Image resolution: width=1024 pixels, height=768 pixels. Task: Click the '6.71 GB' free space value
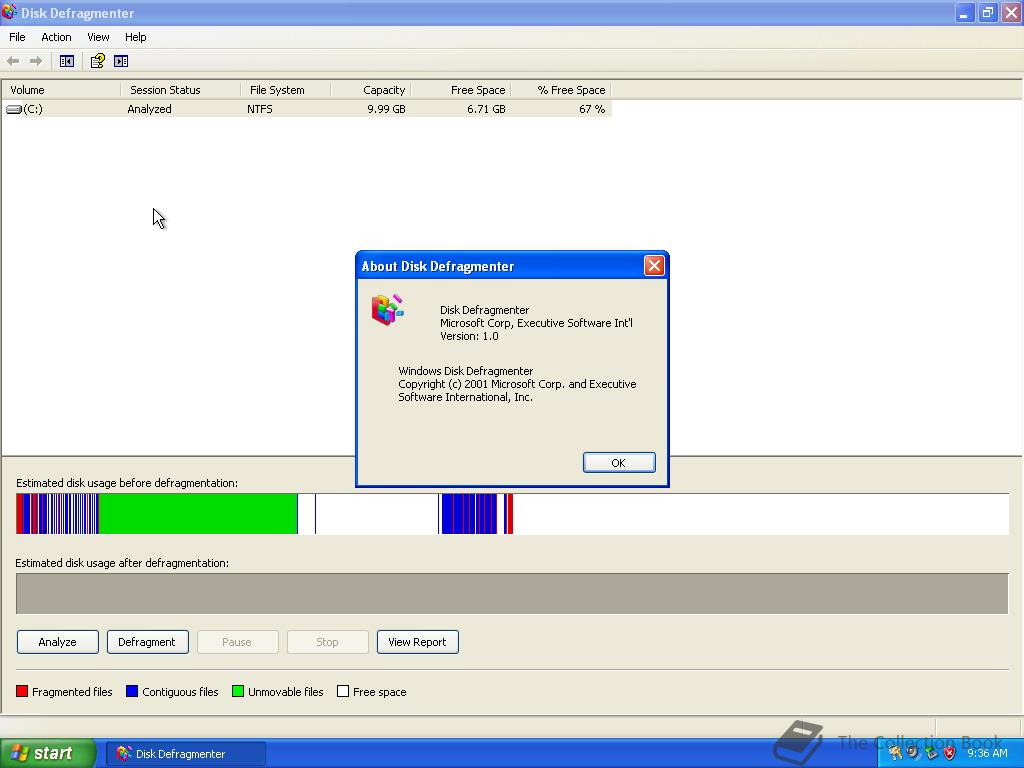point(486,109)
